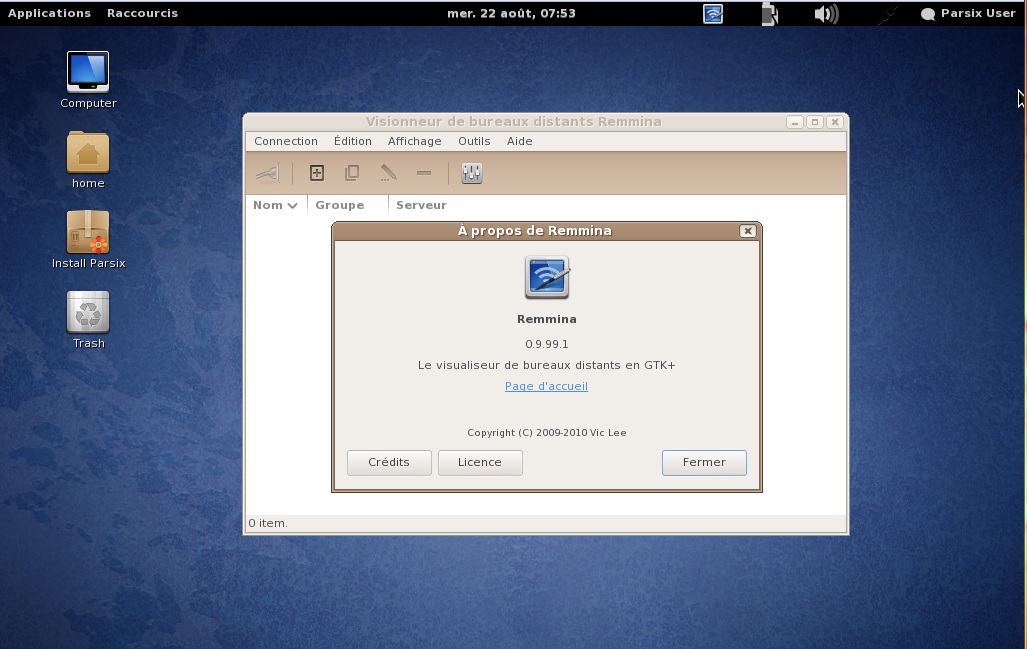Minimize the Remmina main window
Screen dimensions: 1027x649
[x=794, y=122]
